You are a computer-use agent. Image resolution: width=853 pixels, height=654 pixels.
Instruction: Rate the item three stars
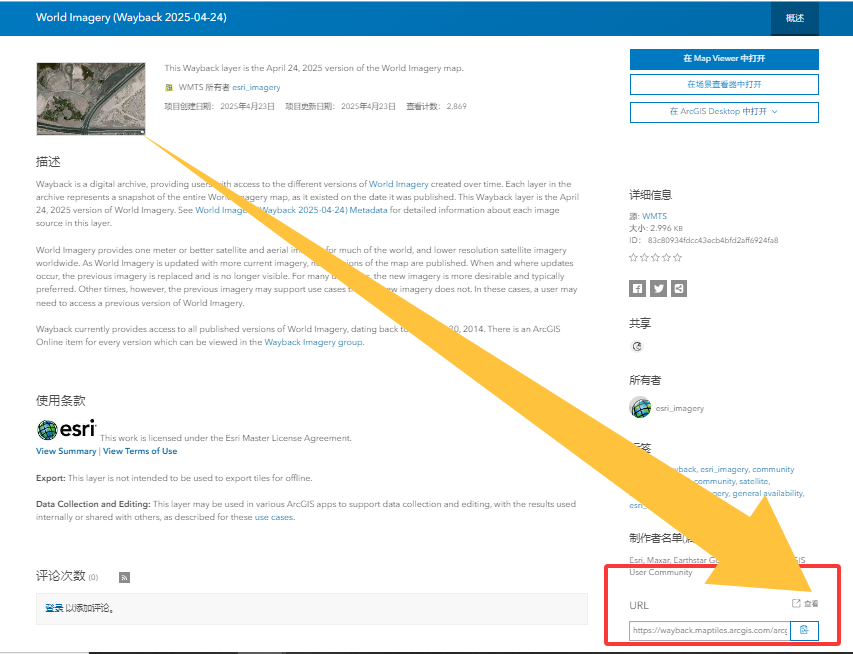point(655,257)
